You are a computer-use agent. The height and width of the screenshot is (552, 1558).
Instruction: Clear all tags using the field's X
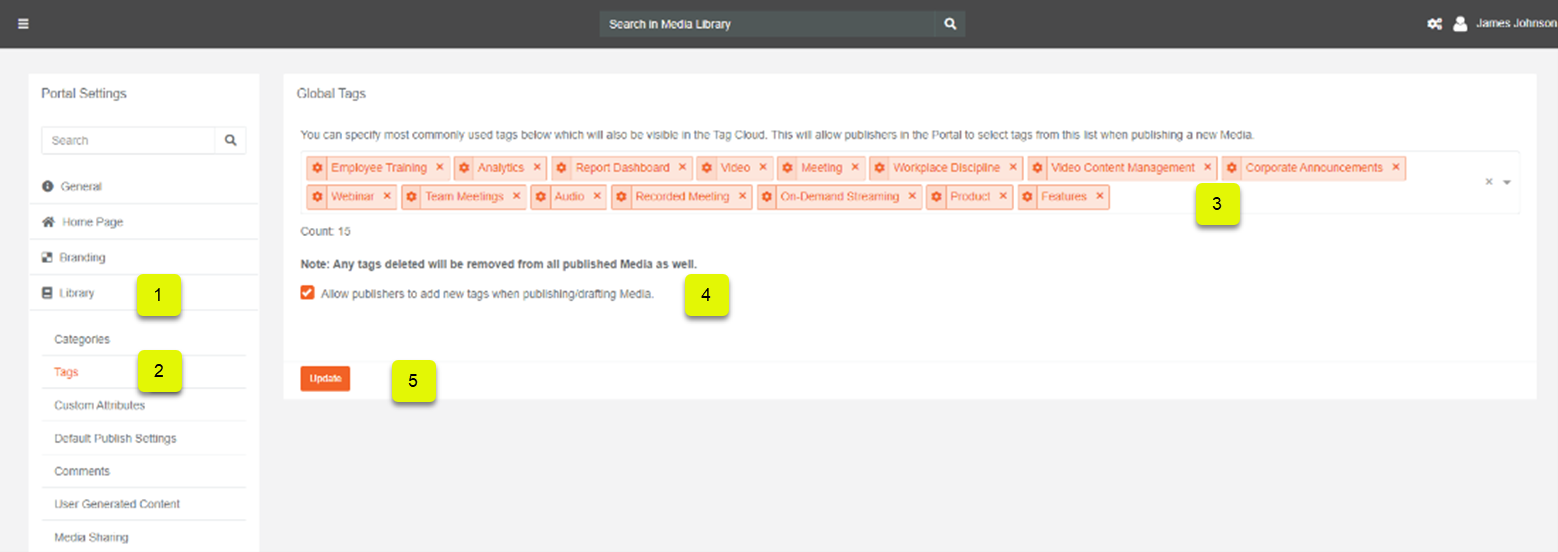pos(1488,182)
